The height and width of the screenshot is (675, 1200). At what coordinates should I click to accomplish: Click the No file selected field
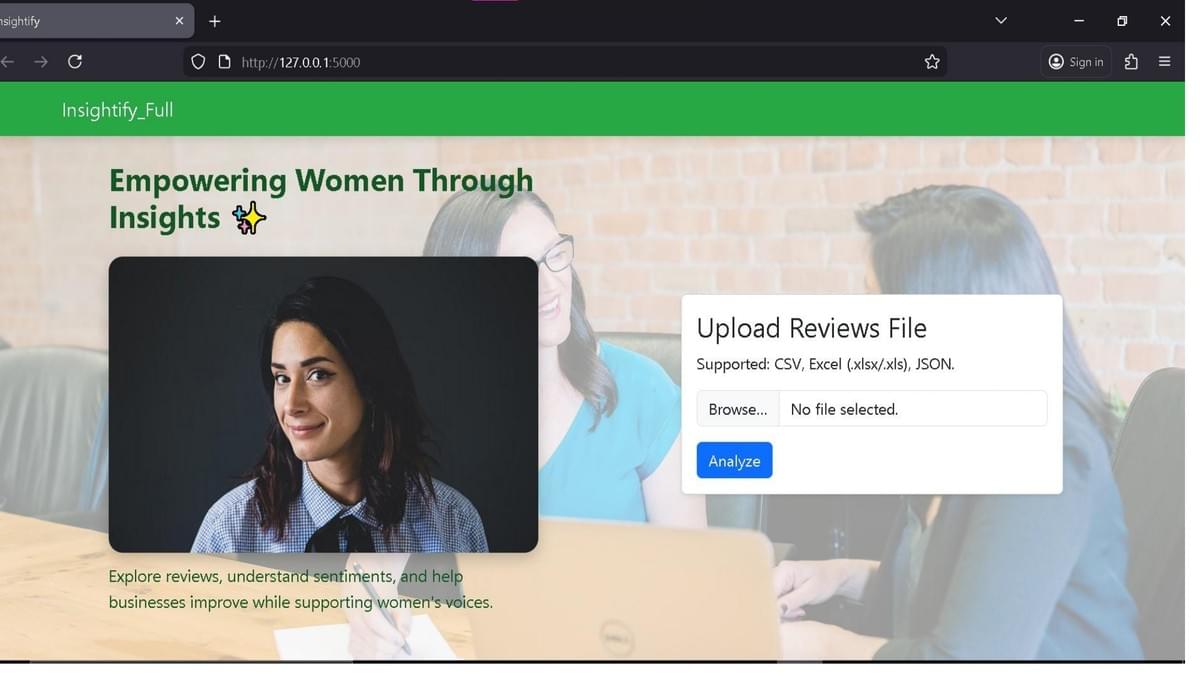click(911, 409)
